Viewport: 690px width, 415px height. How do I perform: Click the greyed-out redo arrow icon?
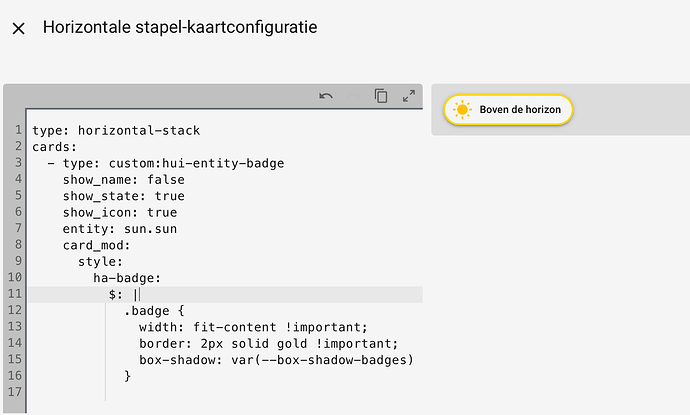(354, 96)
